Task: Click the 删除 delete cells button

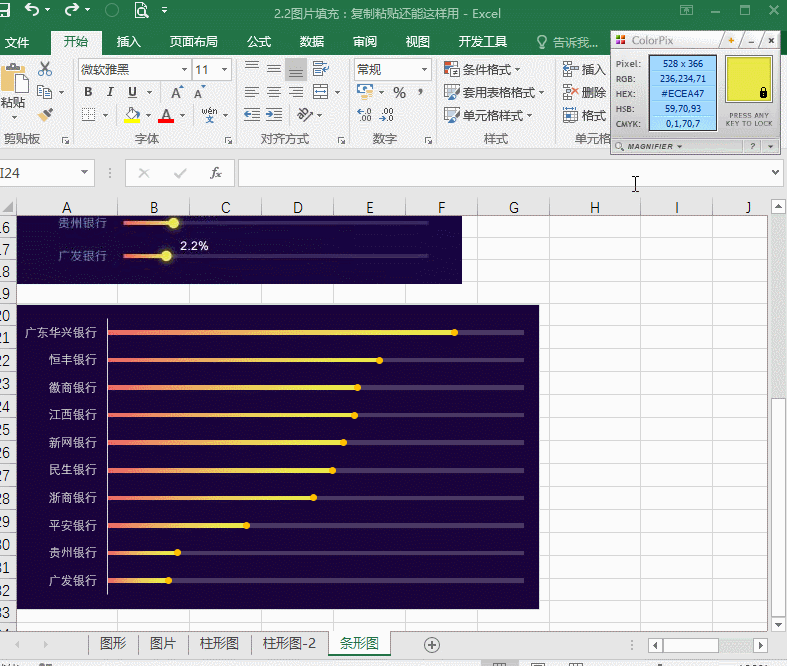Action: tap(584, 92)
